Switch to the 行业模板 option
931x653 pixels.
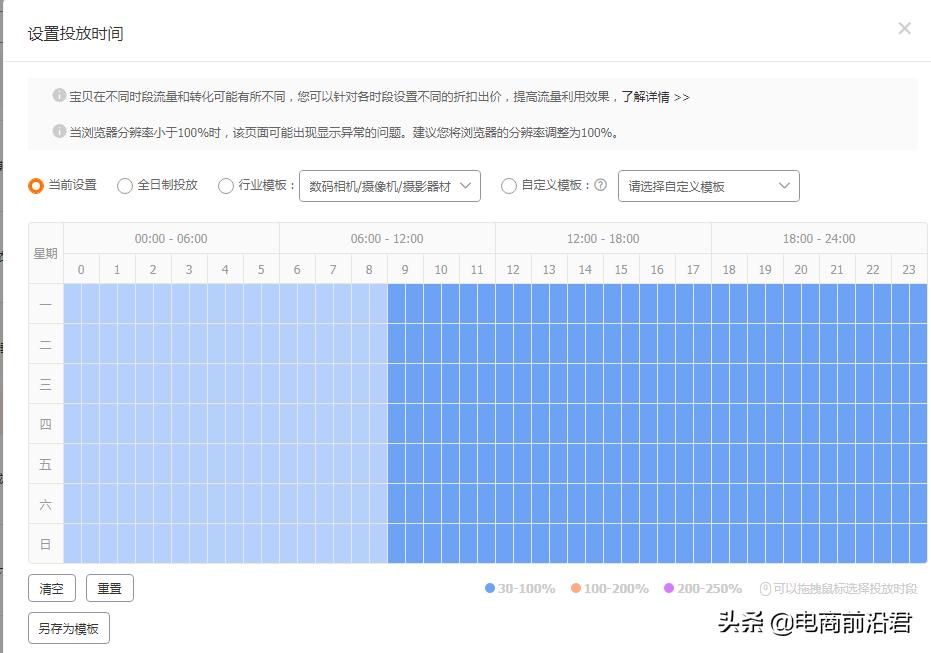tap(224, 186)
